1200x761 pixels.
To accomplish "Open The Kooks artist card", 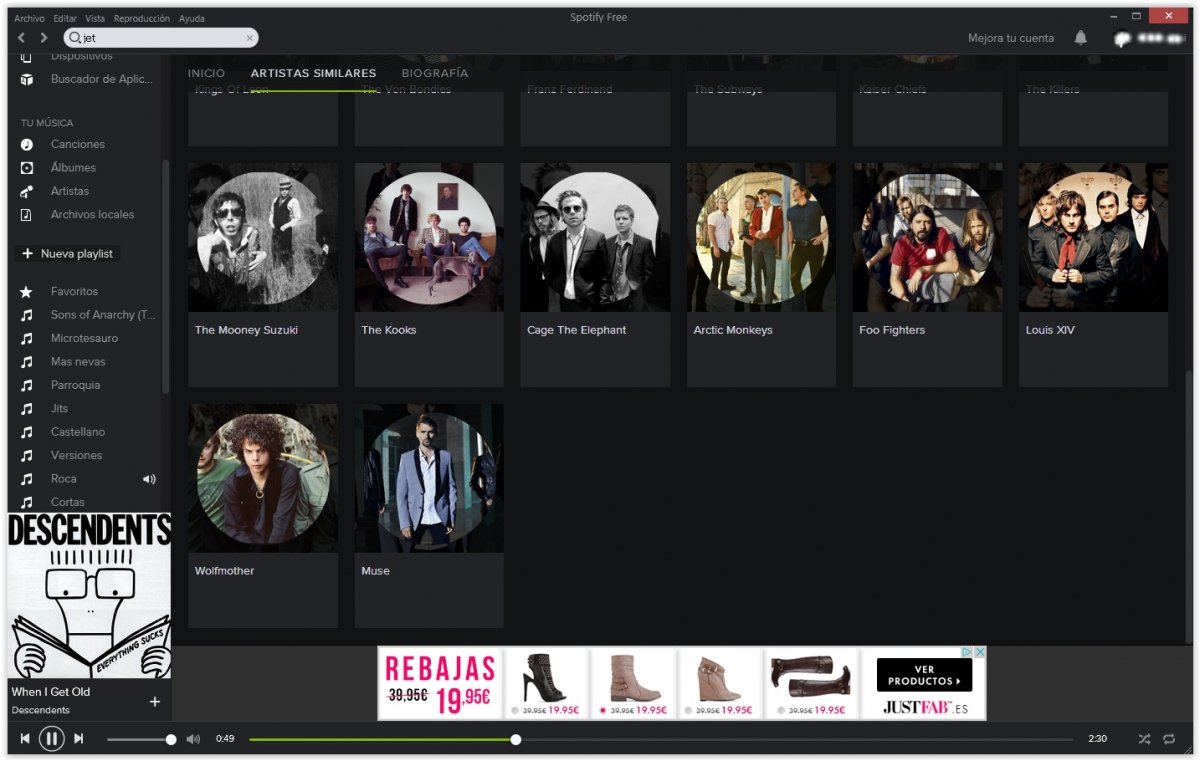I will coord(429,275).
